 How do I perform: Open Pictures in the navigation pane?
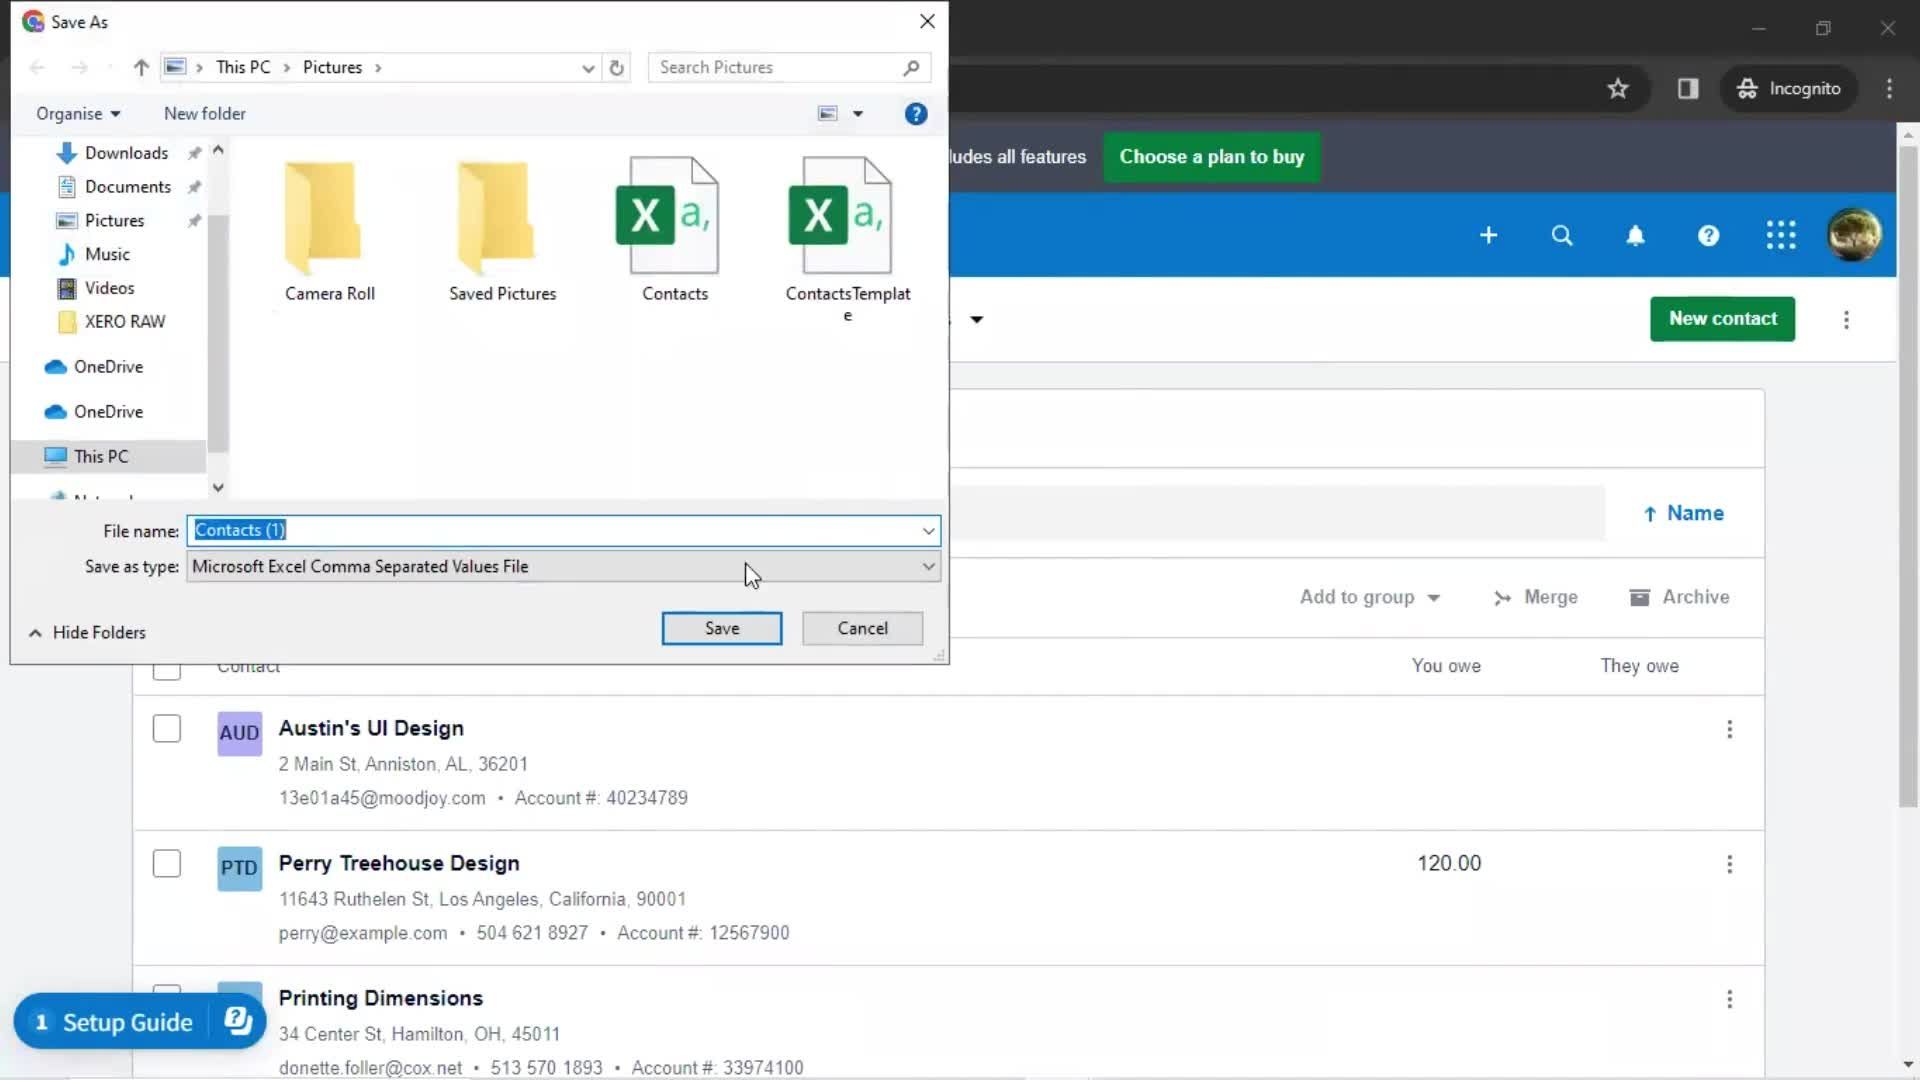click(114, 220)
